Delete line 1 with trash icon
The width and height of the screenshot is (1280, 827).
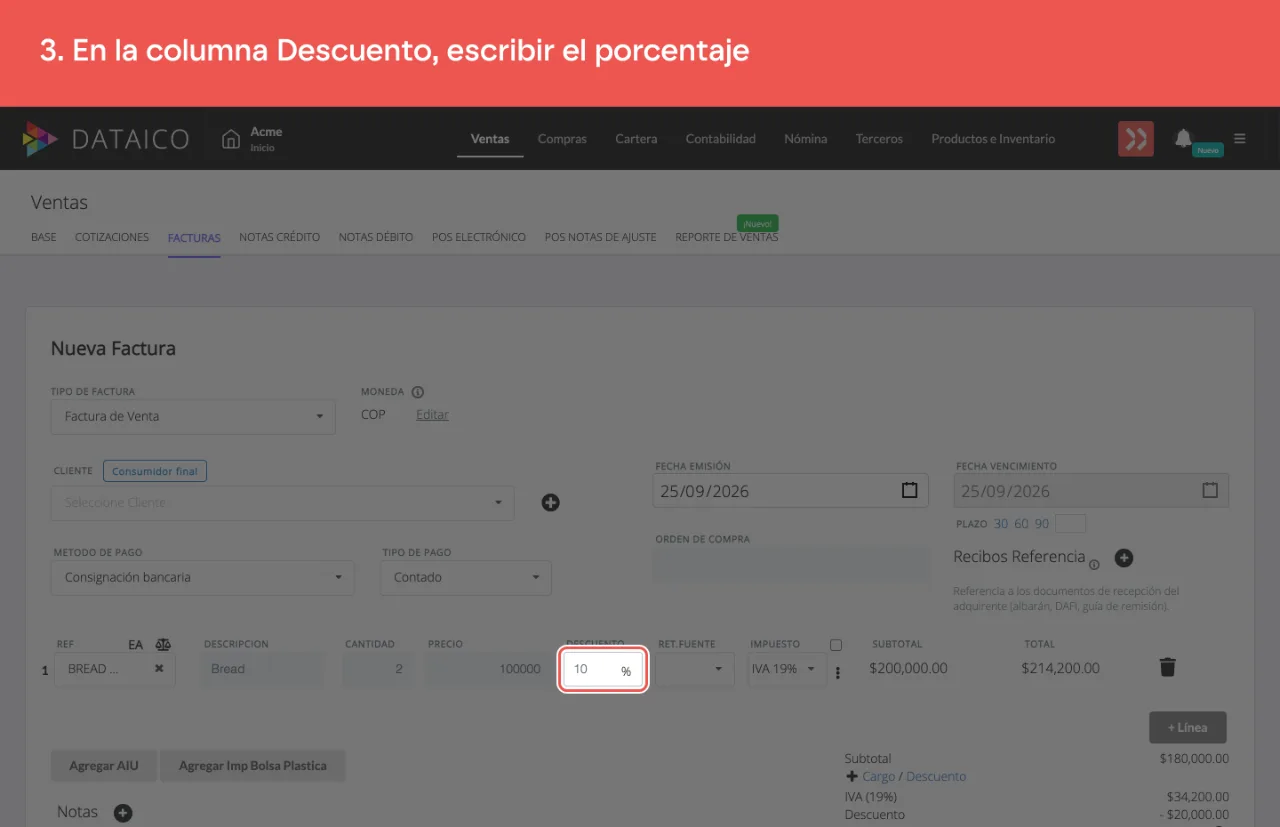[1167, 667]
